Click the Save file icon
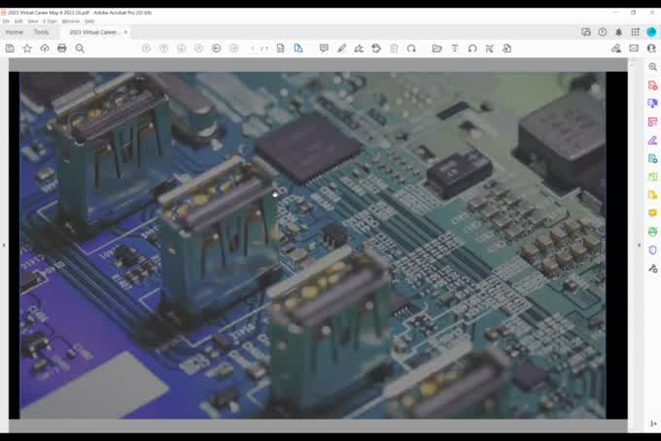The width and height of the screenshot is (661, 441). click(10, 48)
